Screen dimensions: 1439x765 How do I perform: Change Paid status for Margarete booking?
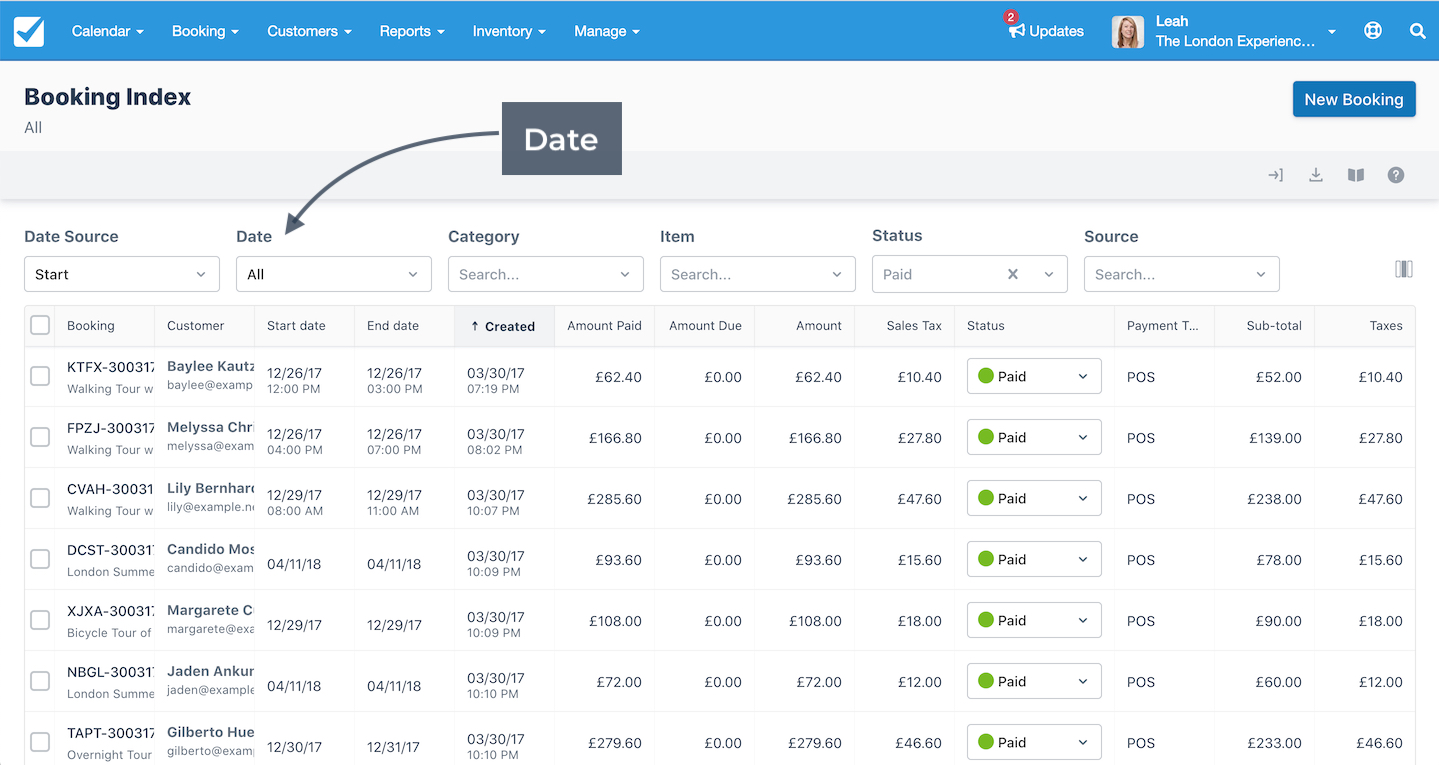tap(1034, 620)
